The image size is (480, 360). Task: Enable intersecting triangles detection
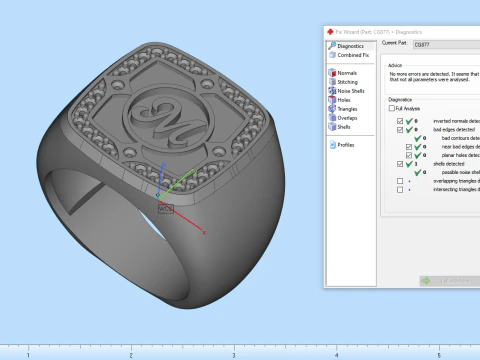click(x=400, y=190)
